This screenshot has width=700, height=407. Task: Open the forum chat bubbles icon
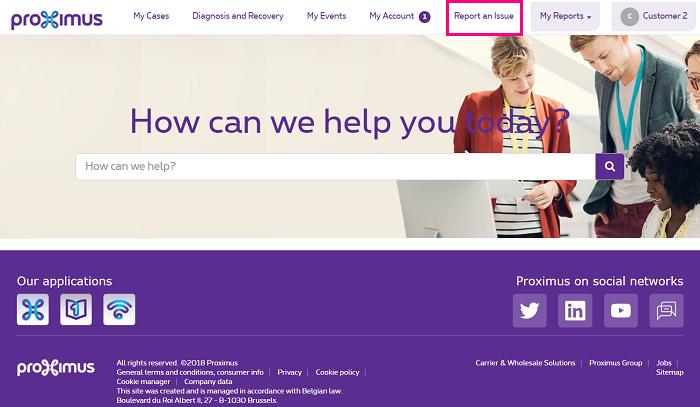click(666, 311)
